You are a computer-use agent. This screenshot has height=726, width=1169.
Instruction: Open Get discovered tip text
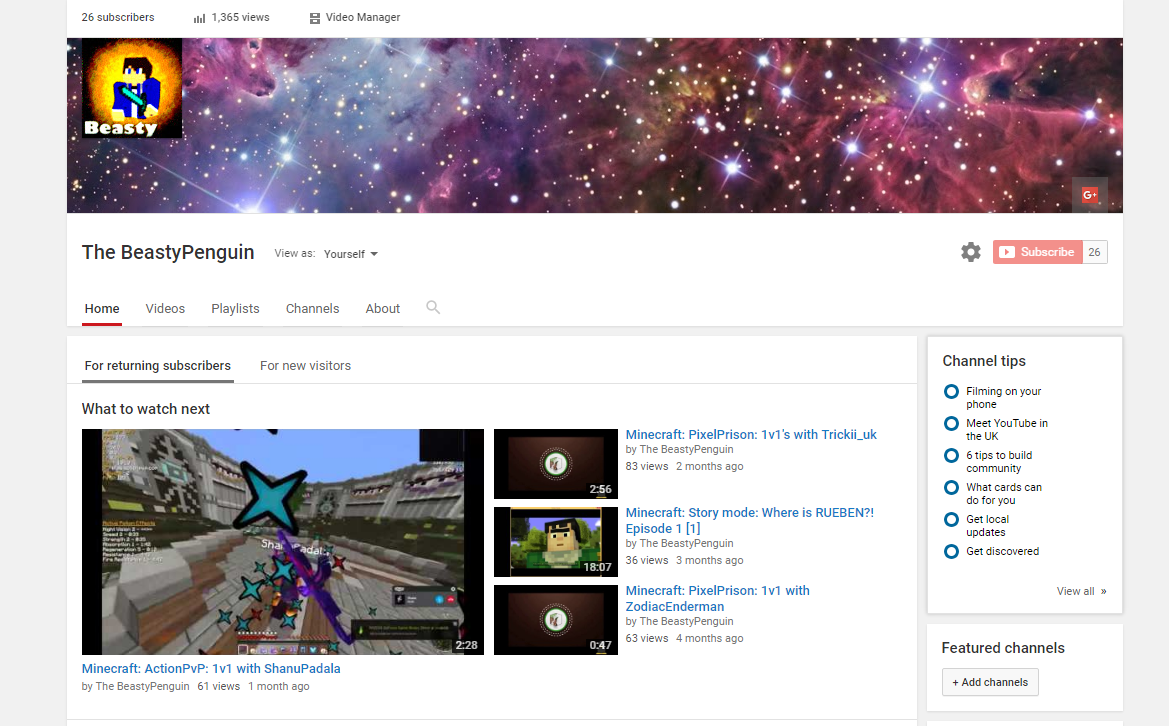point(1002,552)
